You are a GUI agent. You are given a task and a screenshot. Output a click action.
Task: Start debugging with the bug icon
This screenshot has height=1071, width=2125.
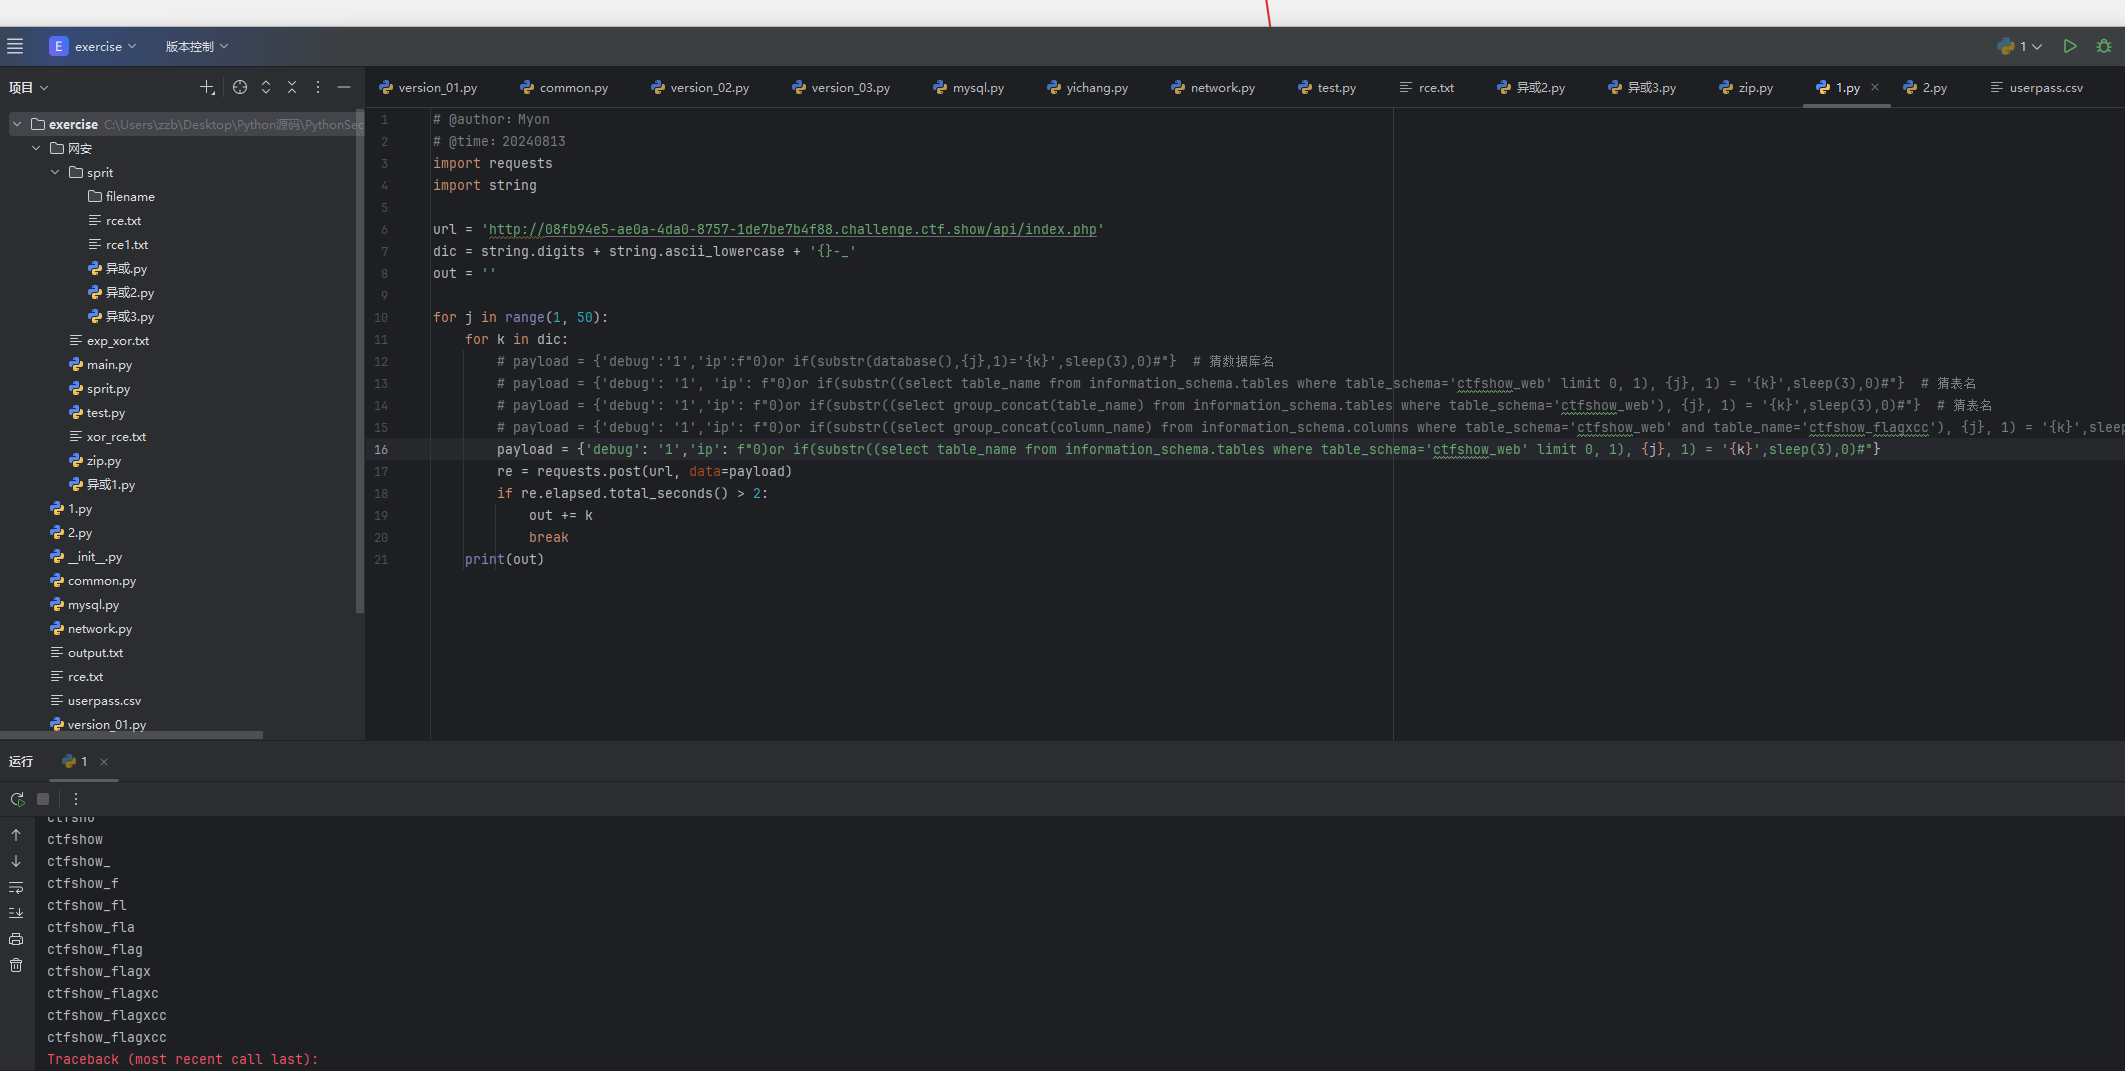[2104, 46]
